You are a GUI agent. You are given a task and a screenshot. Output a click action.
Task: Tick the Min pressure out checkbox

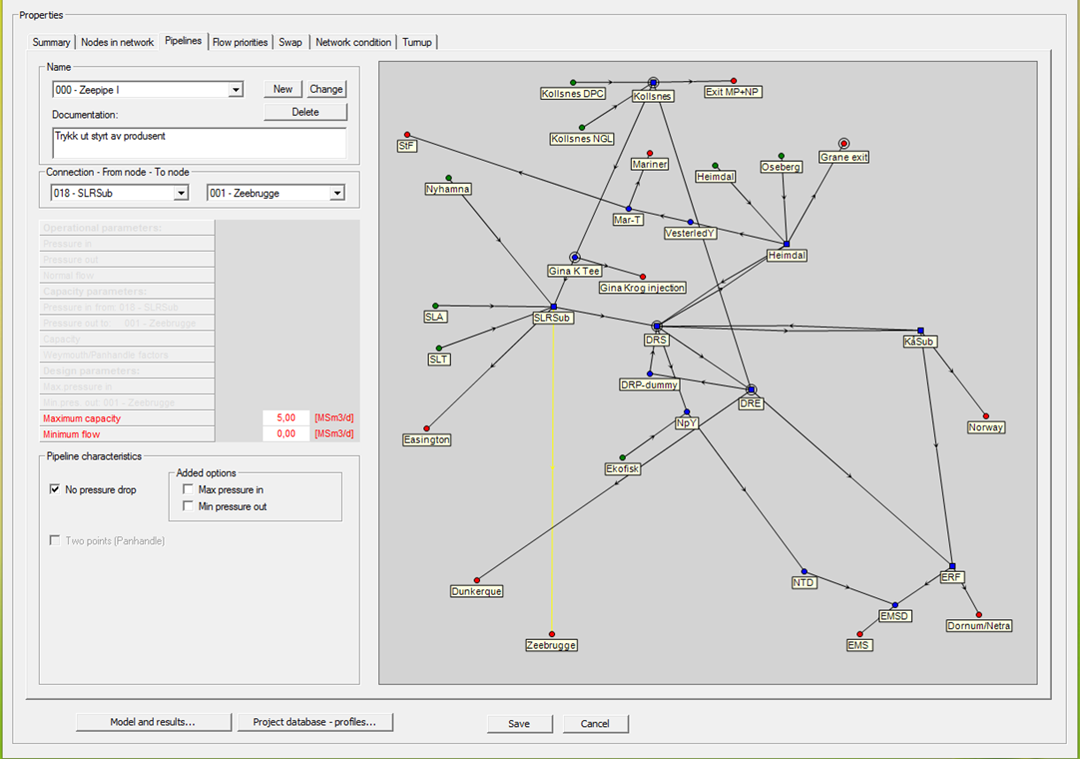point(188,507)
